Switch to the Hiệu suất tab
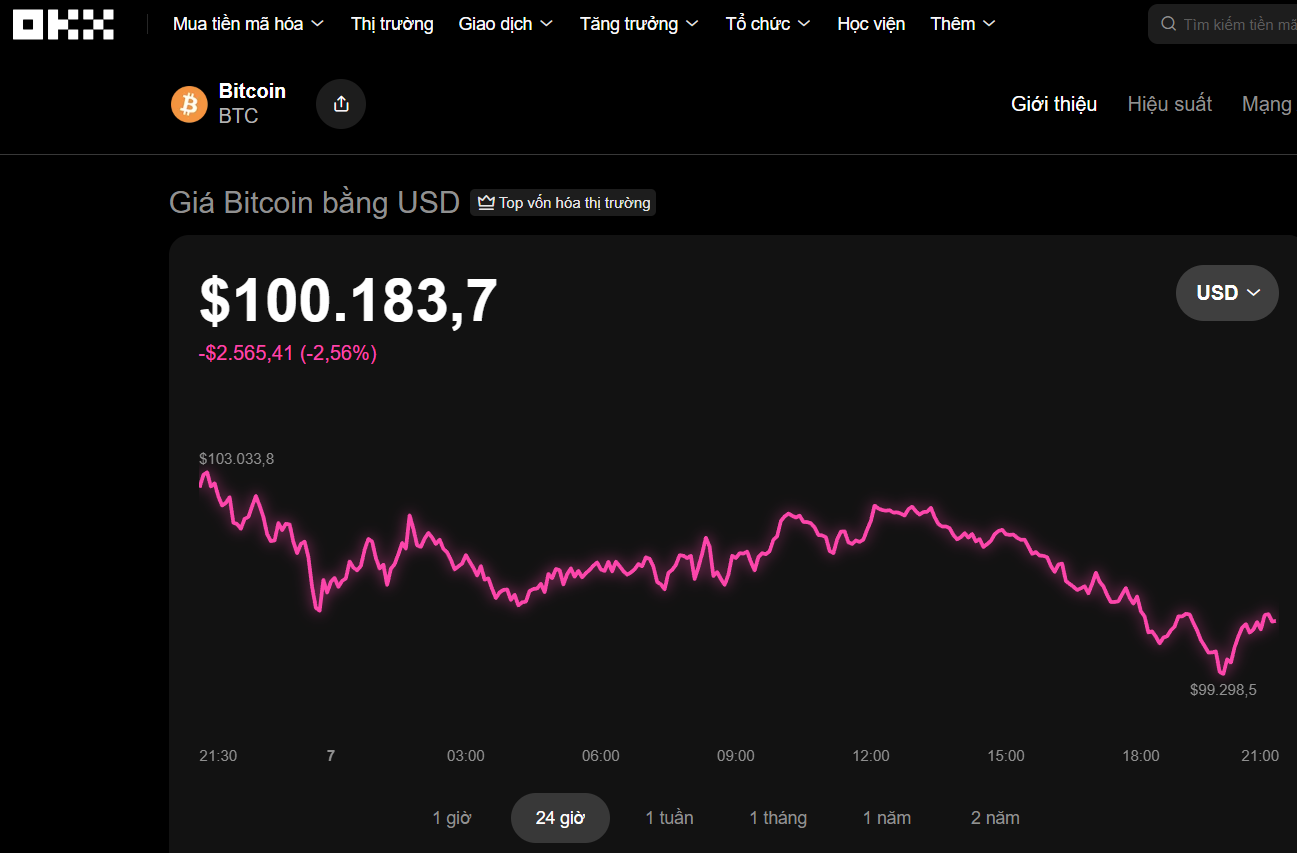This screenshot has width=1297, height=853. (x=1169, y=104)
